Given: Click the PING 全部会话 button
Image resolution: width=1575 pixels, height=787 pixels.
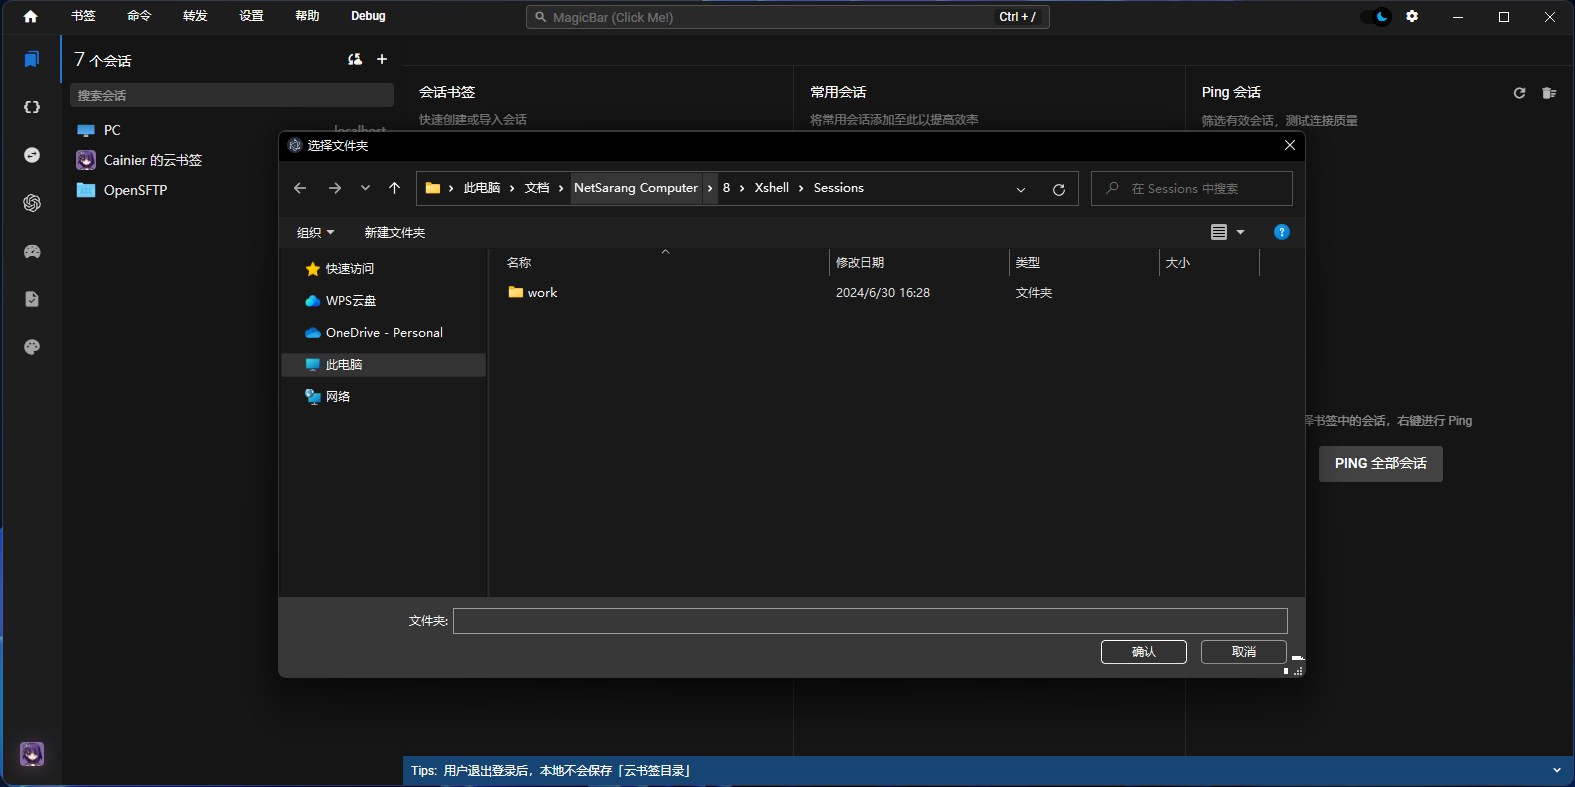Looking at the screenshot, I should [x=1381, y=464].
